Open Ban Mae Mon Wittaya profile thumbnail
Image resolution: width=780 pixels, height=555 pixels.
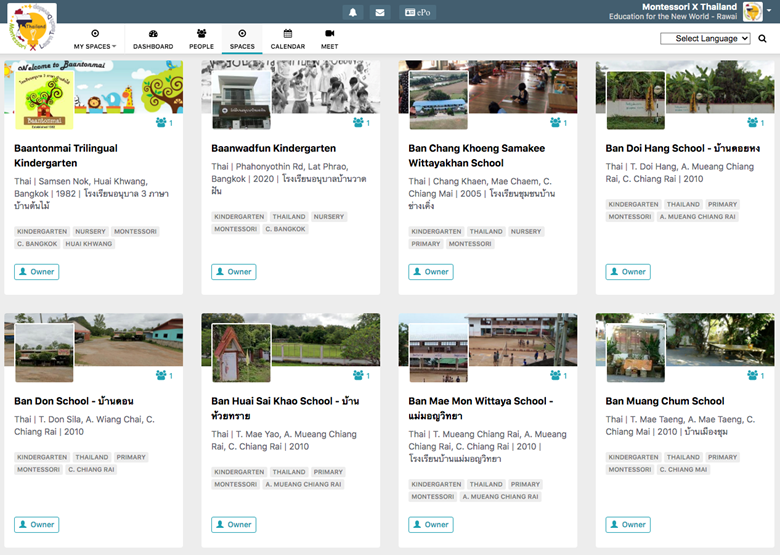(x=438, y=353)
